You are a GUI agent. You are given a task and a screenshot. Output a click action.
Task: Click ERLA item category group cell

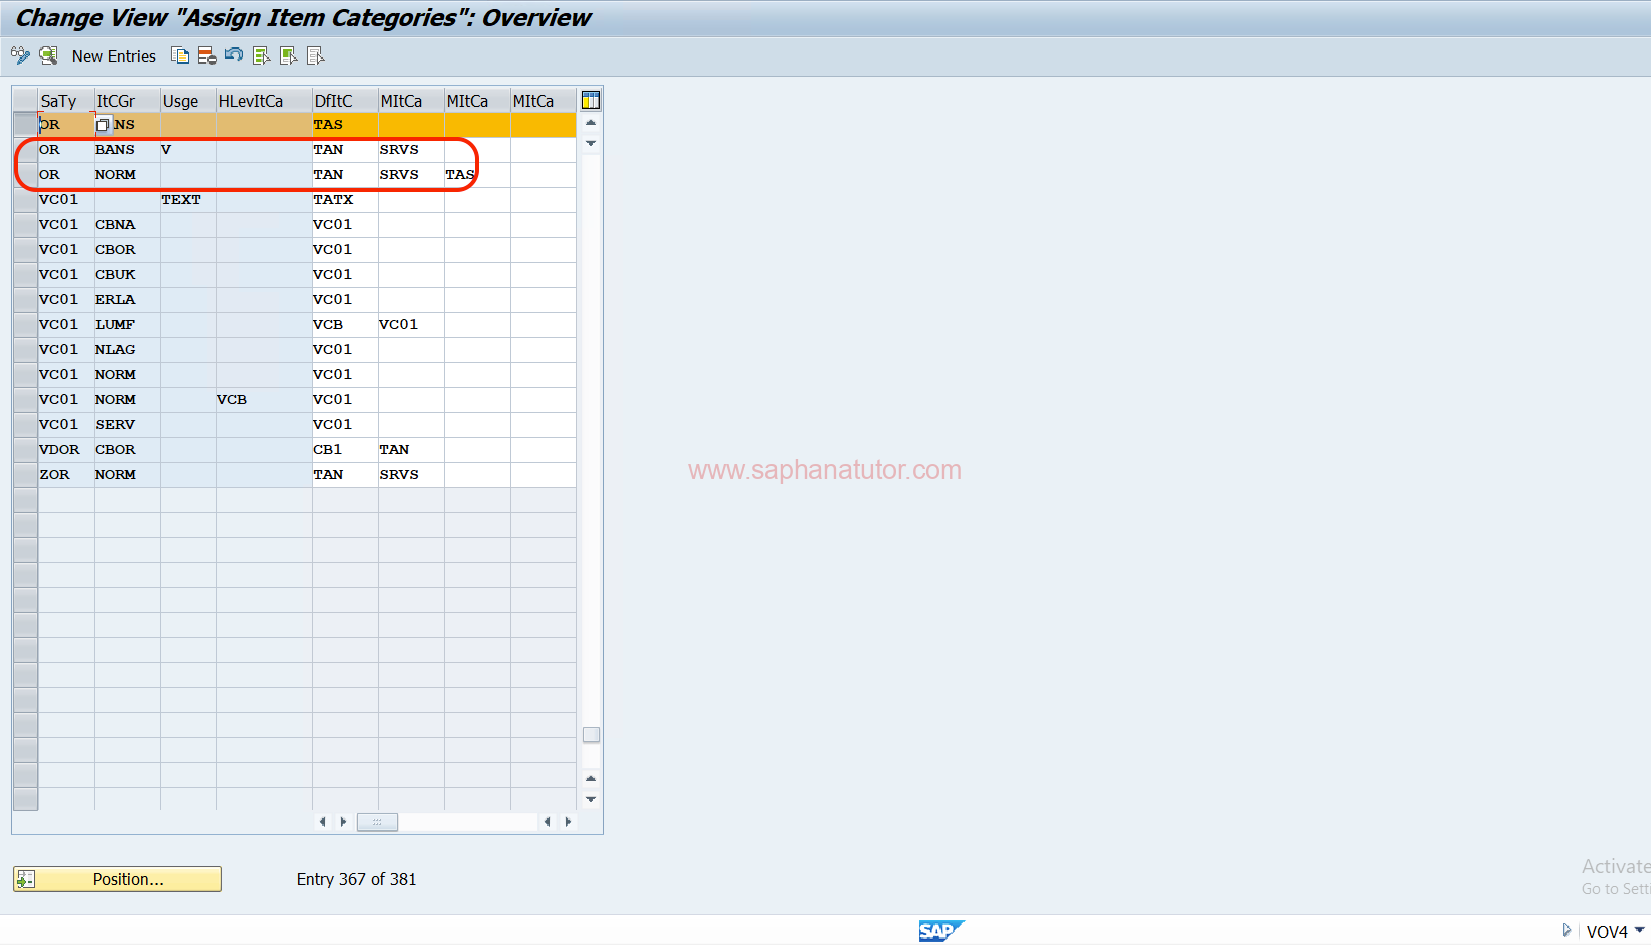(x=127, y=300)
